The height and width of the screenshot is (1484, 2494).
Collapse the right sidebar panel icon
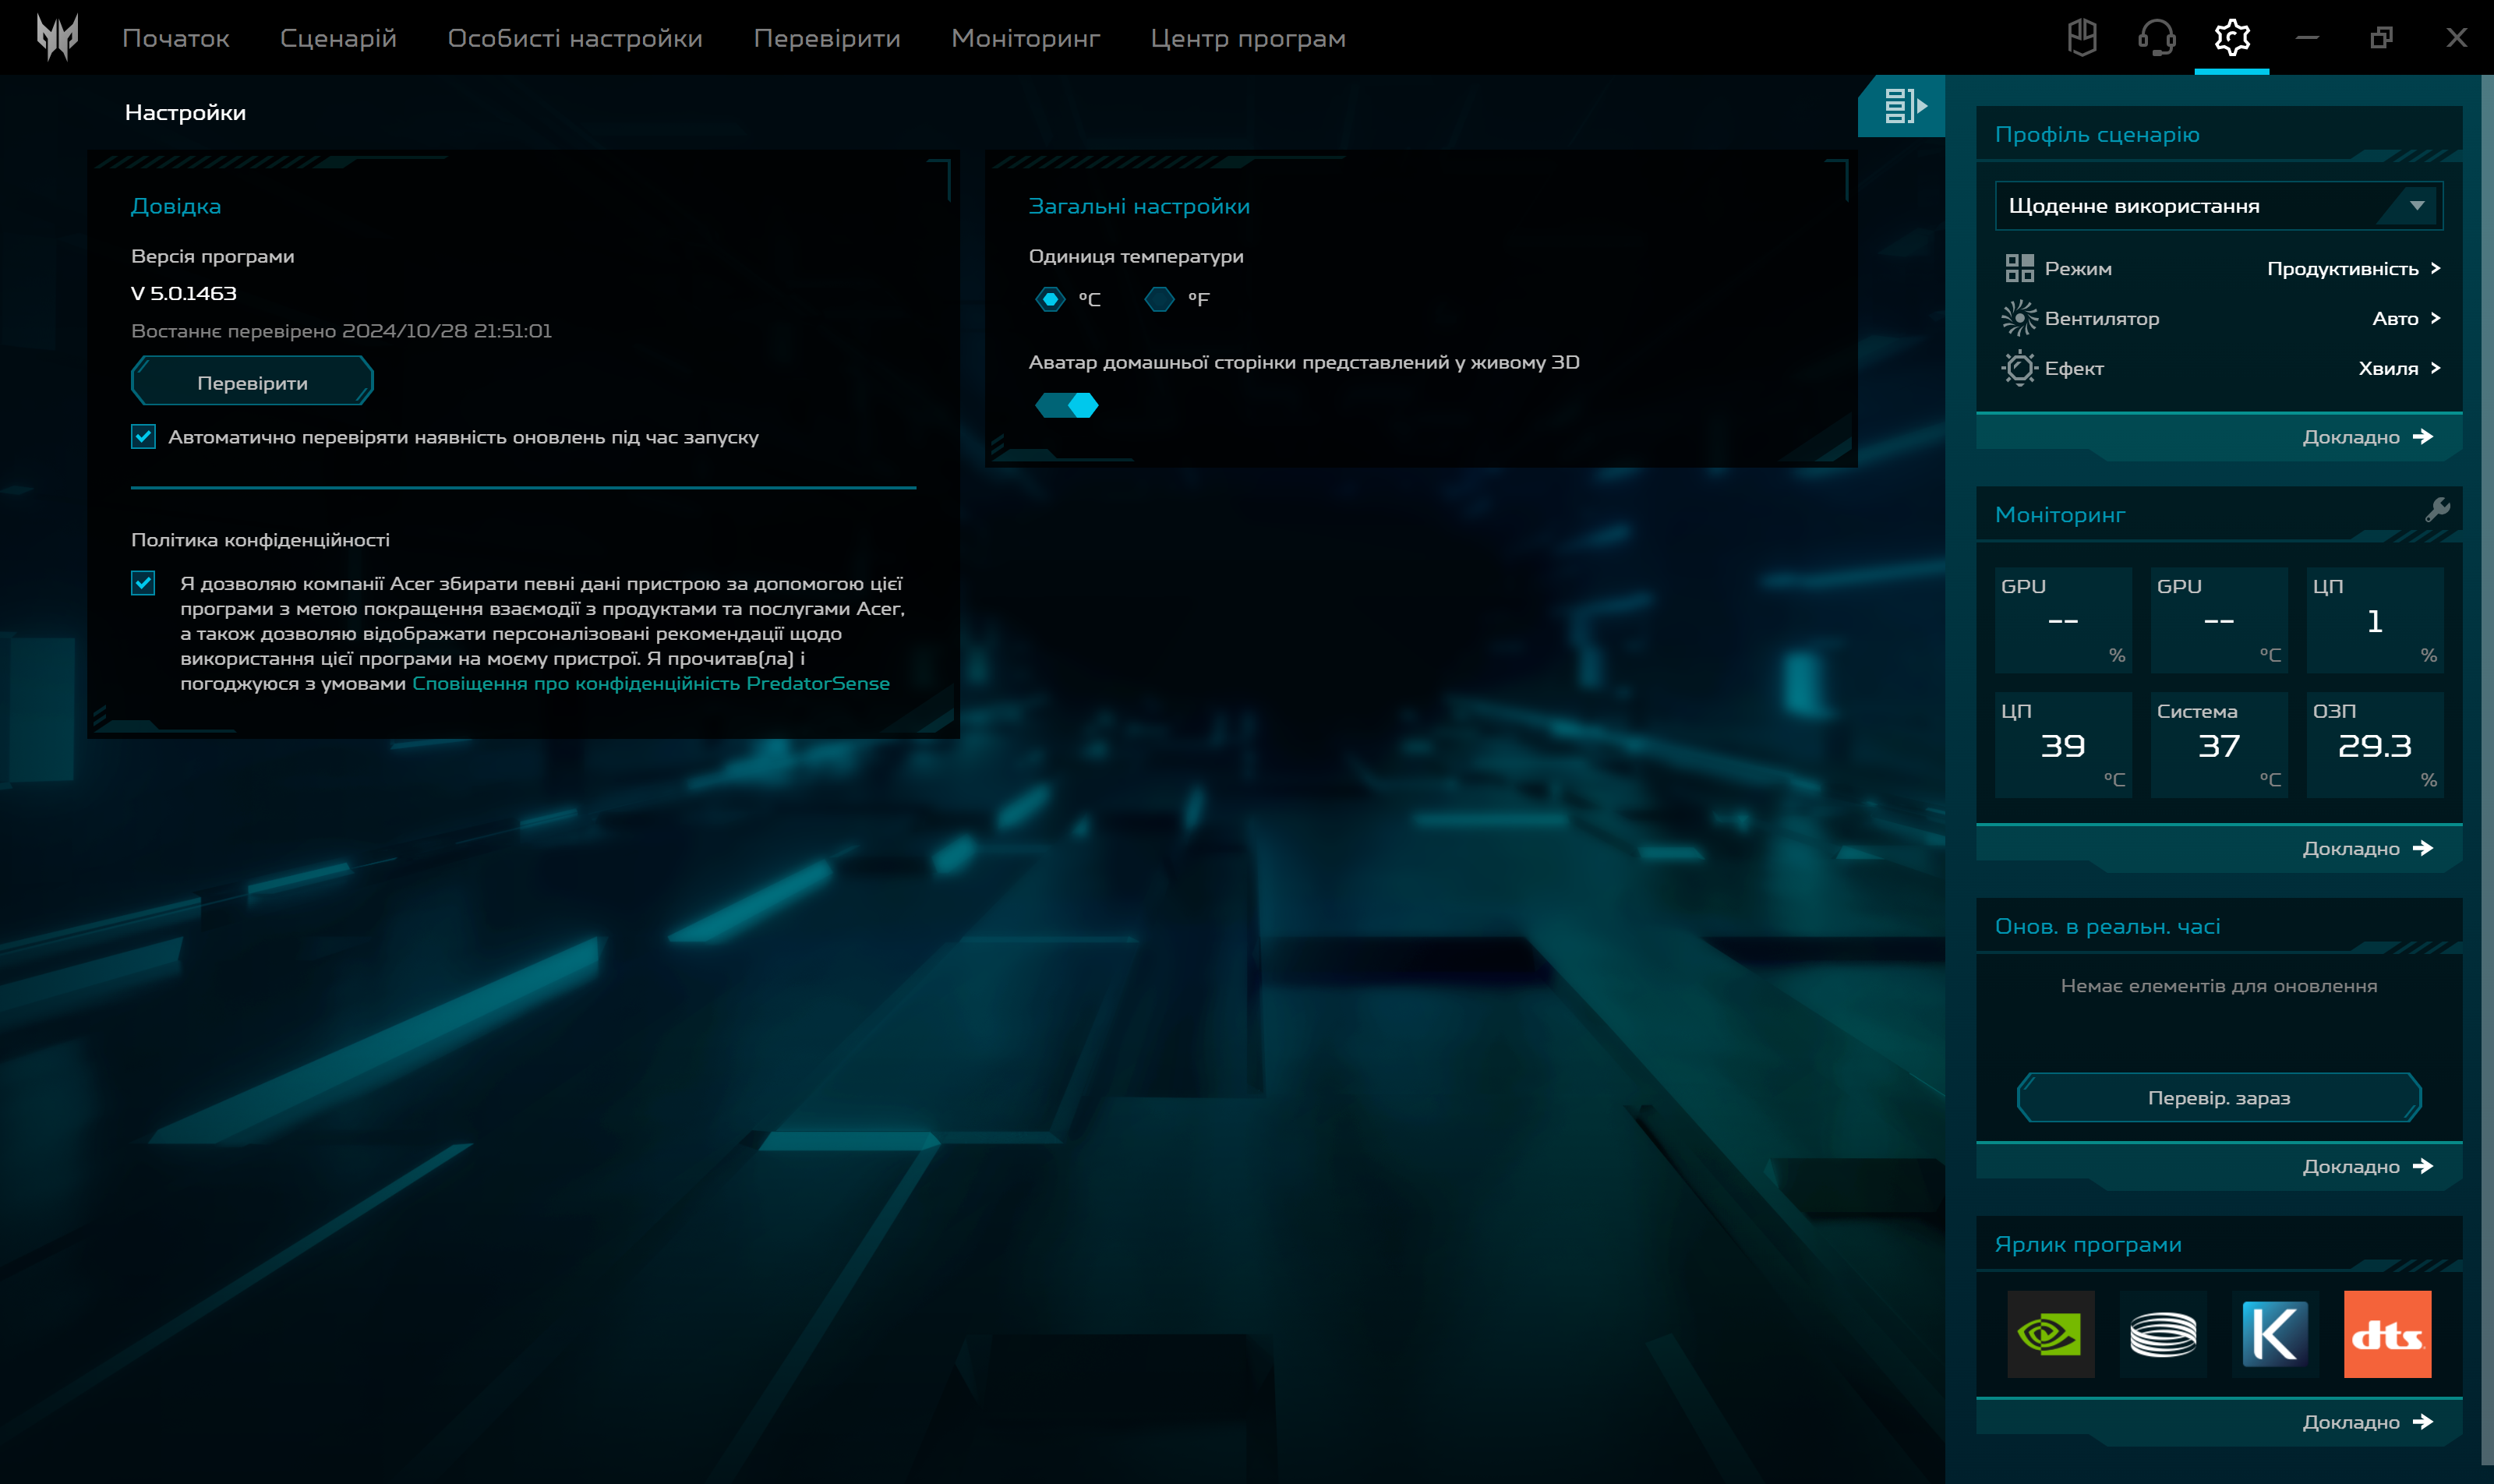coord(1903,105)
